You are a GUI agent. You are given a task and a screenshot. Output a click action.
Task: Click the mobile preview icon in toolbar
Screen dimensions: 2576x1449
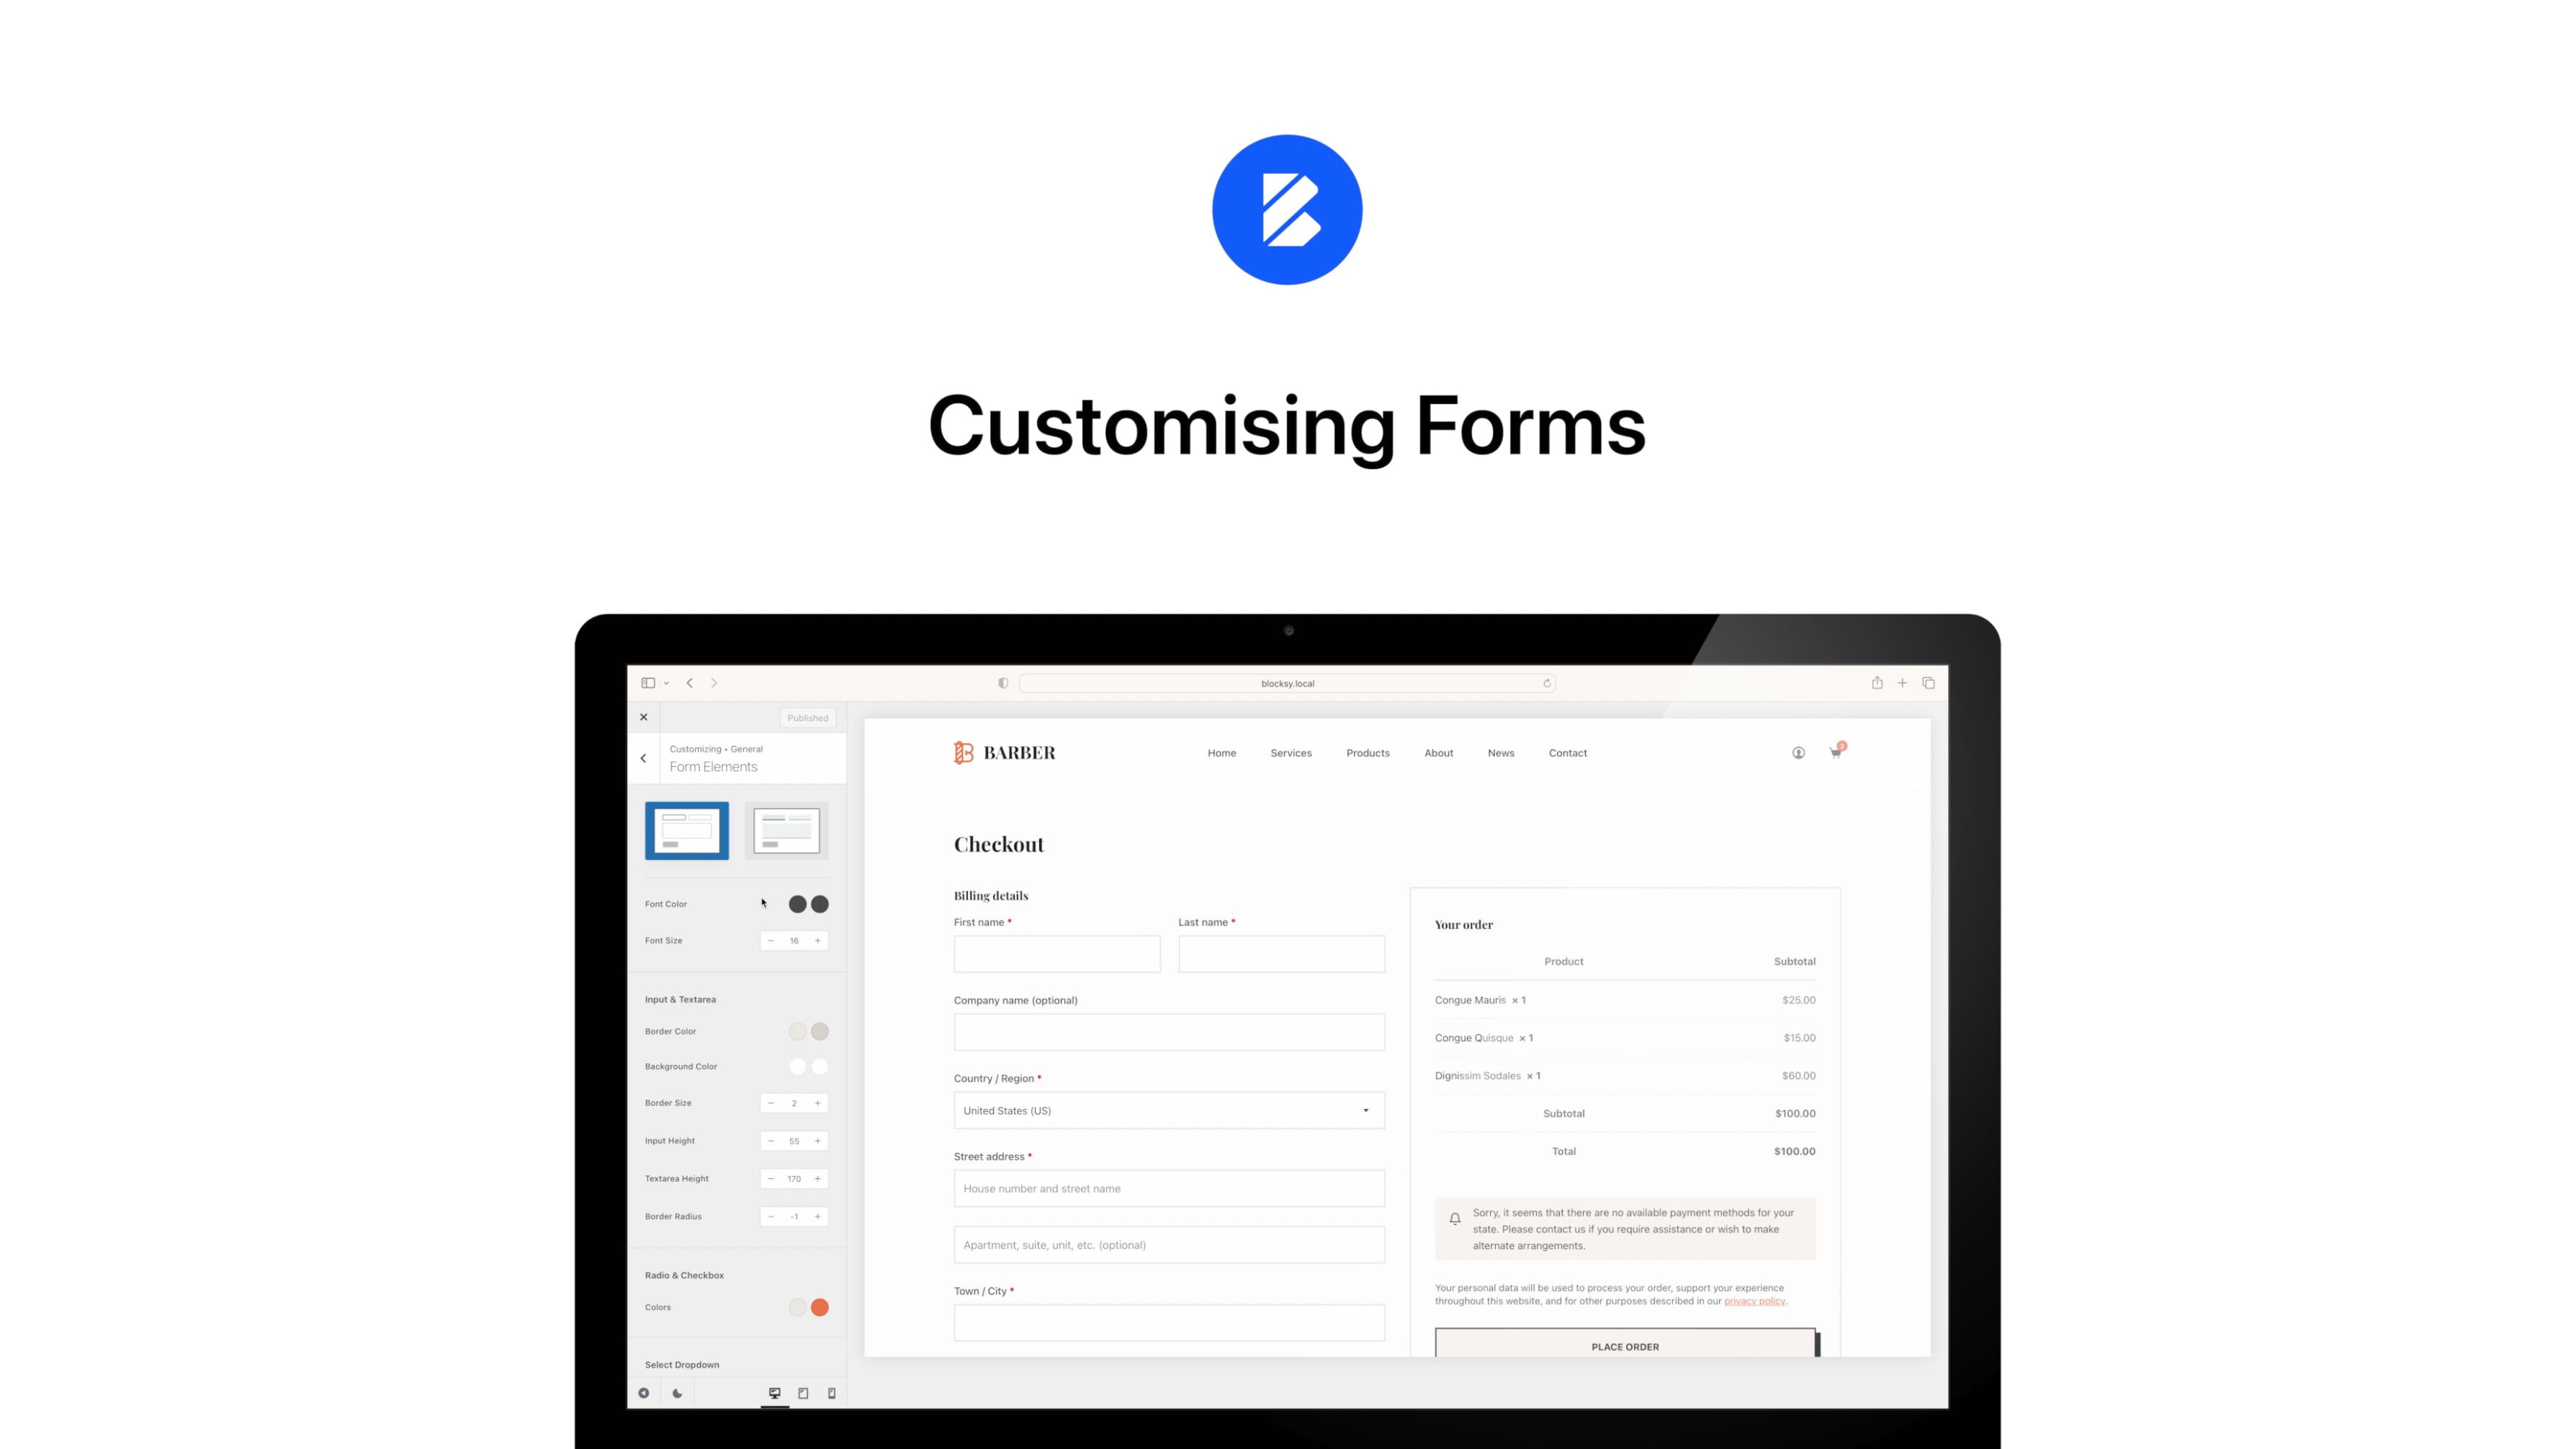click(830, 1392)
